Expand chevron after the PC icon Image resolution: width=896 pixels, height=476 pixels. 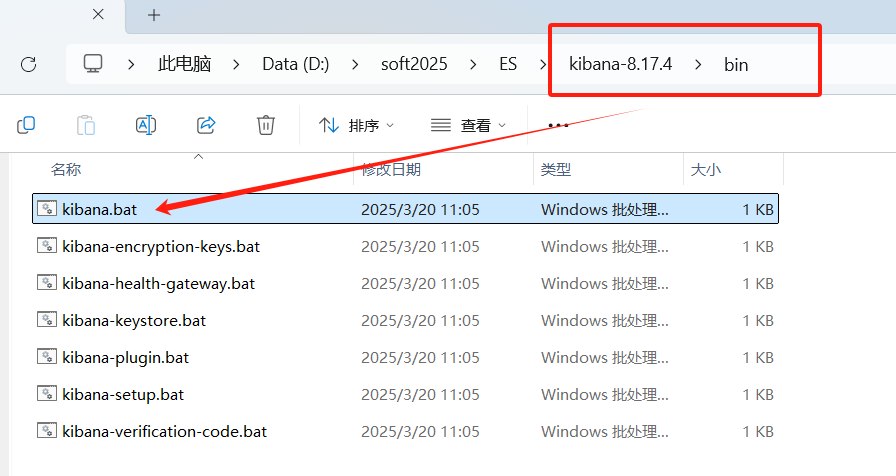pos(131,65)
